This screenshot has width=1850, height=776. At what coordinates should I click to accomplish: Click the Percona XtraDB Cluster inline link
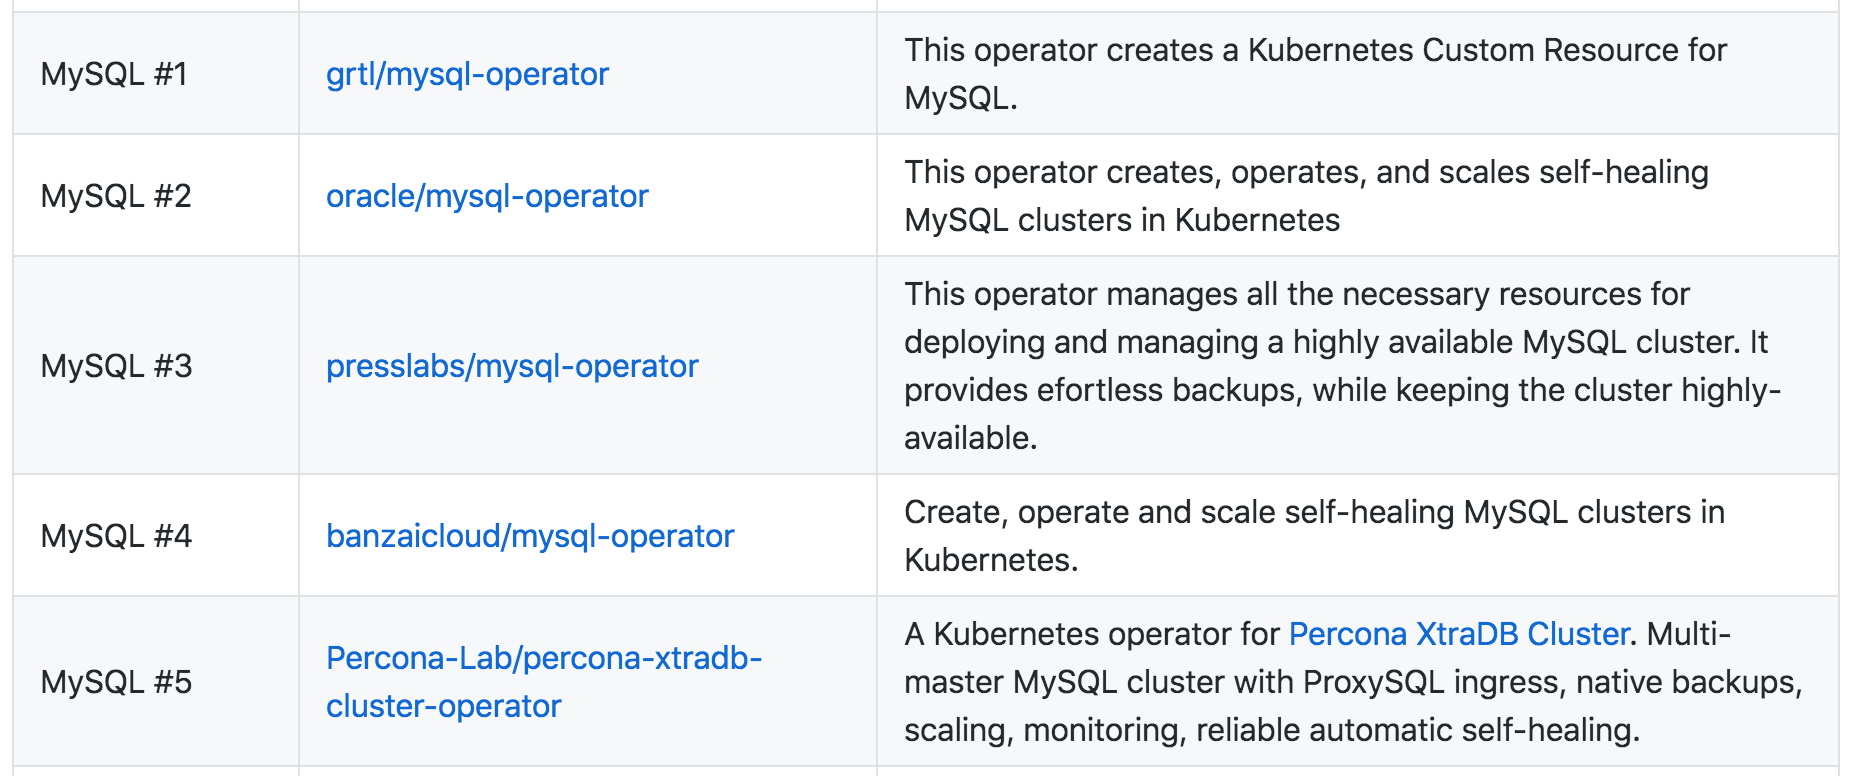coord(1459,634)
